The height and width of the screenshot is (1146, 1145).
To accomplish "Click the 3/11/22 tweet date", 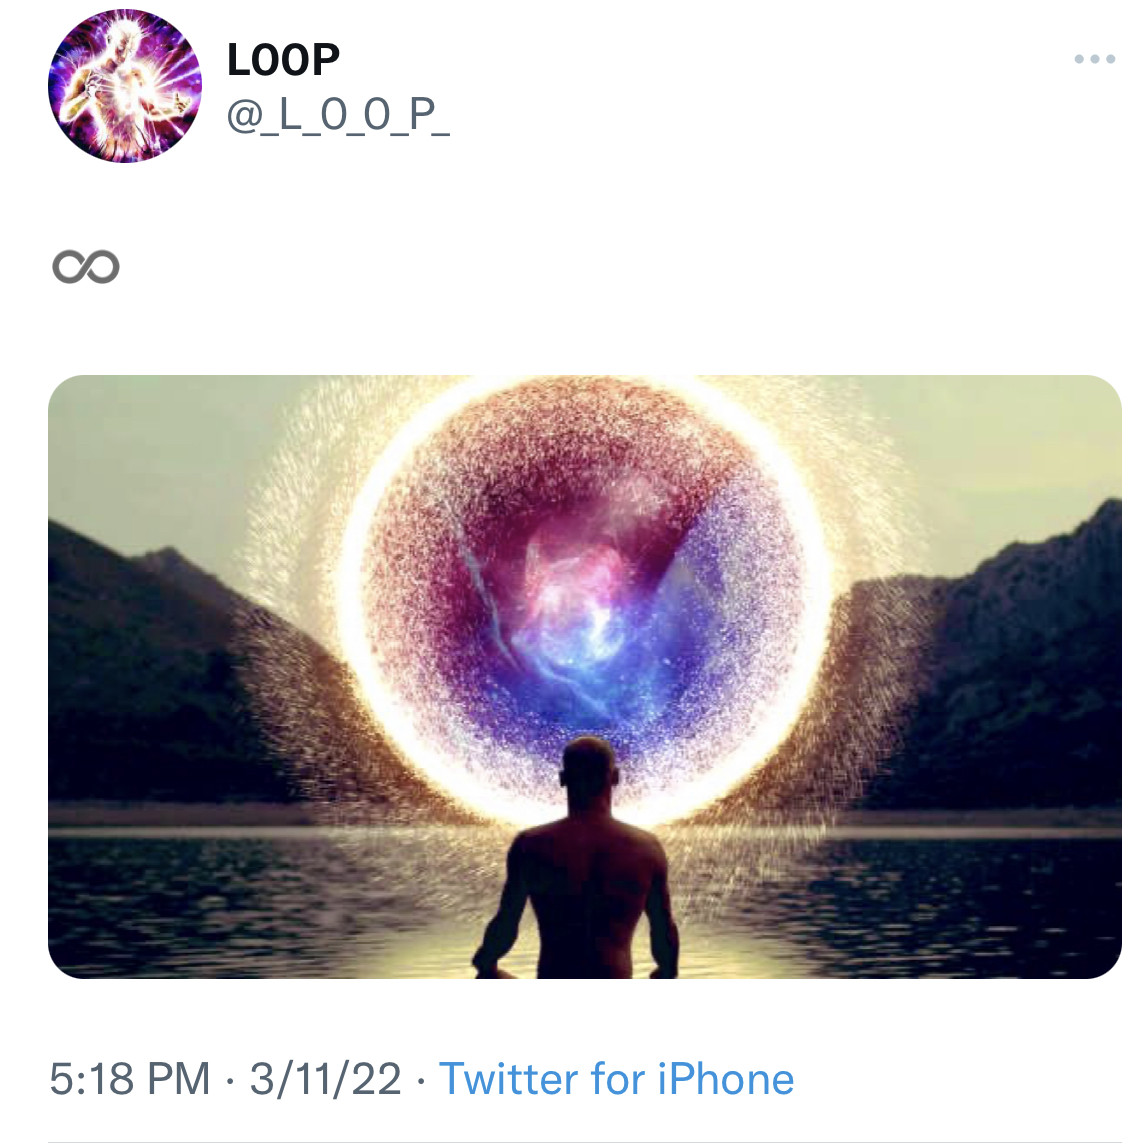I will click(325, 1080).
